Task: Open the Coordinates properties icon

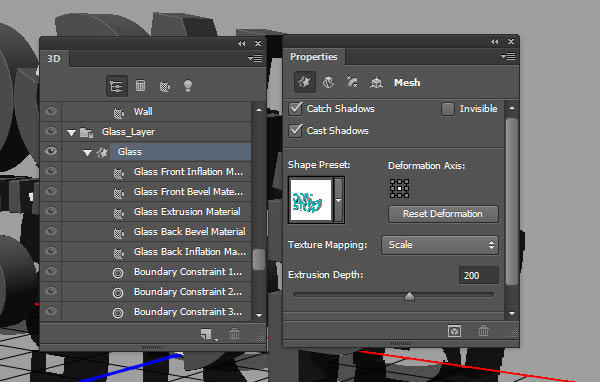Action: (376, 82)
